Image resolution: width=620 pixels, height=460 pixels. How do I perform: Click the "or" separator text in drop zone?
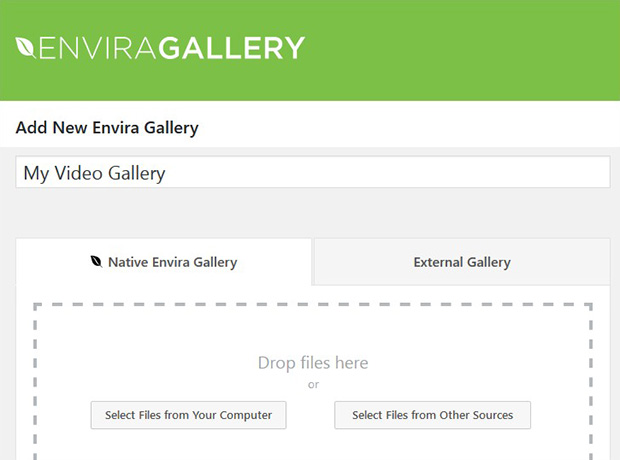click(x=313, y=384)
